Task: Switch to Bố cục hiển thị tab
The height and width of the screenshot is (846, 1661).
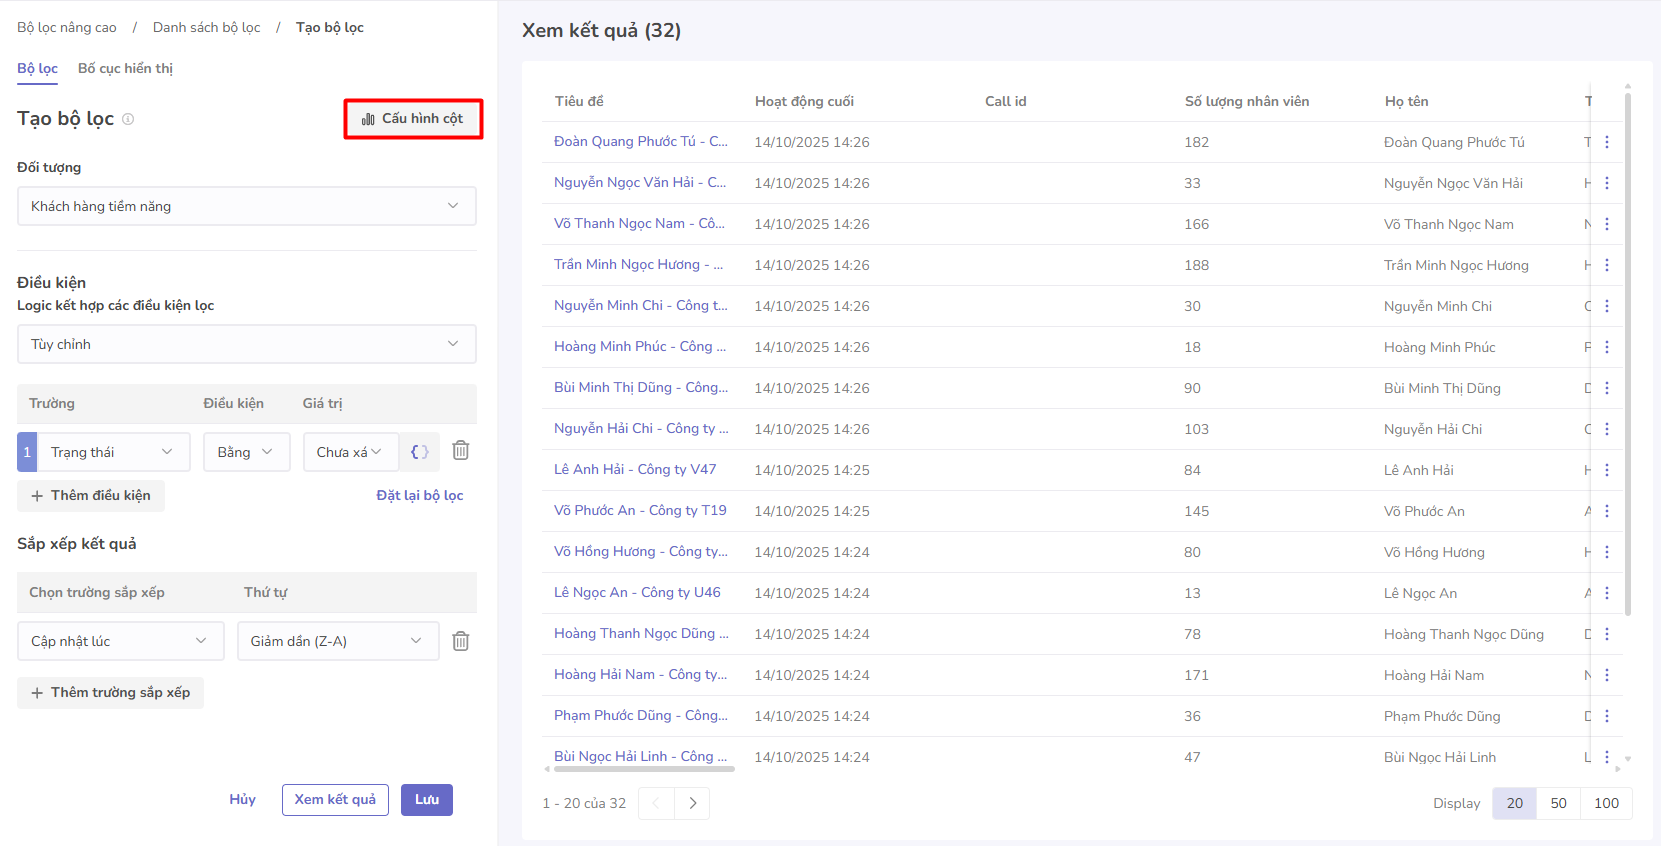Action: click(x=125, y=68)
